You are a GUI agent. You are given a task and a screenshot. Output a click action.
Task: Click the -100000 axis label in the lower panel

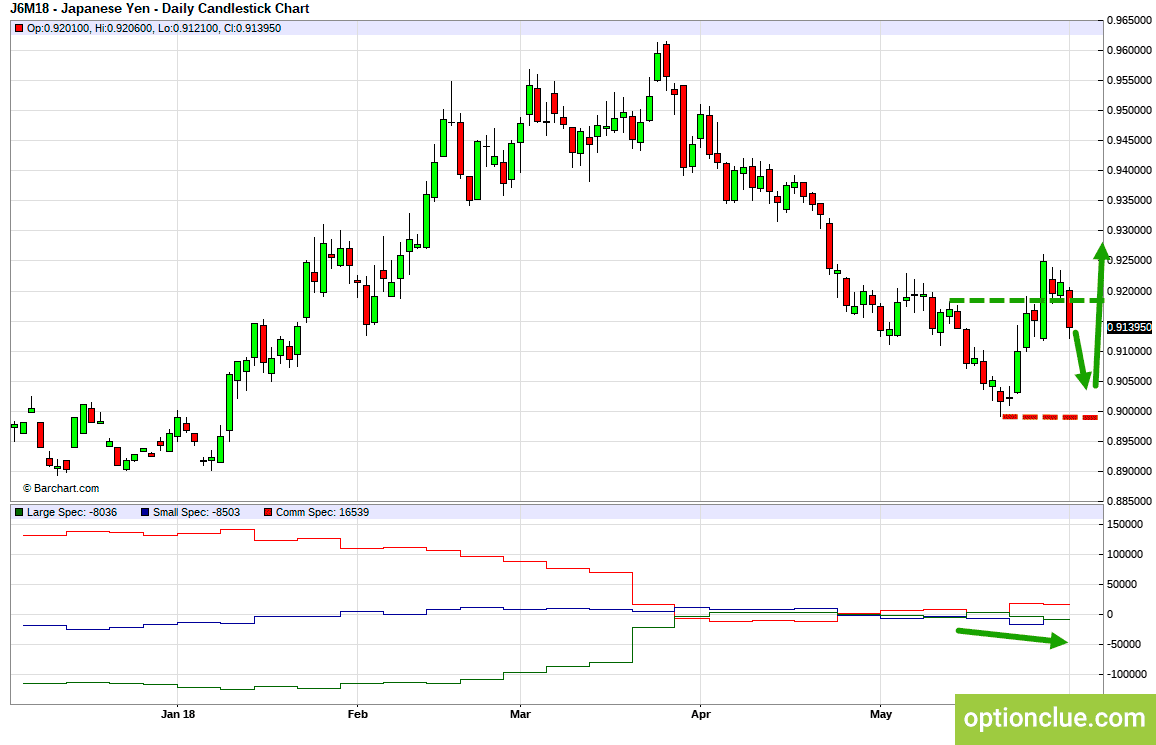click(1127, 674)
